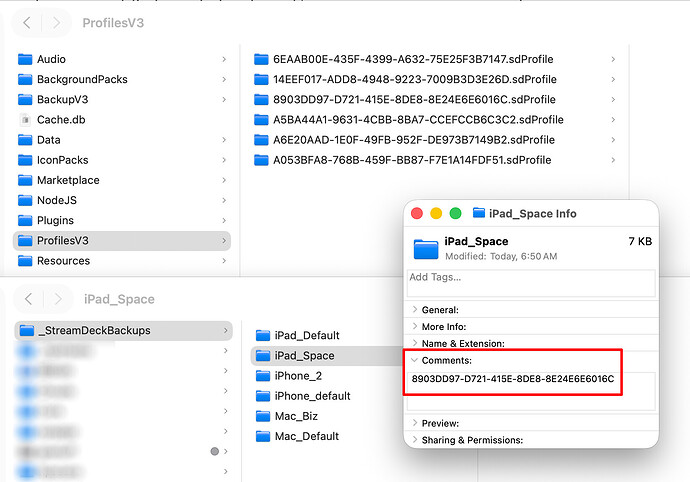The width and height of the screenshot is (690, 482).
Task: Select the A053BFA8 sdProfile folder icon
Action: (x=261, y=160)
